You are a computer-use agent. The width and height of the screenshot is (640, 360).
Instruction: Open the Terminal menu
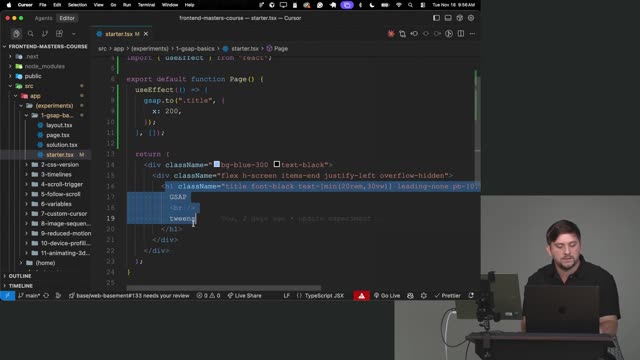146,5
